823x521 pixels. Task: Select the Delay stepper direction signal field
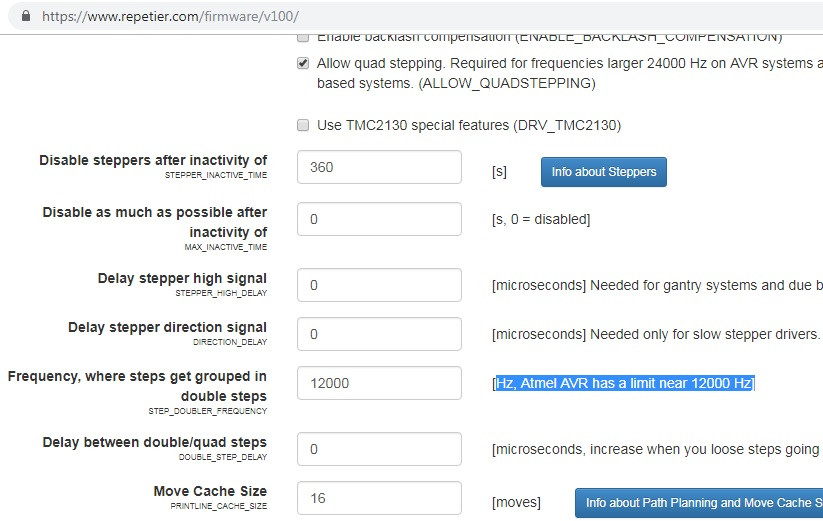(379, 334)
